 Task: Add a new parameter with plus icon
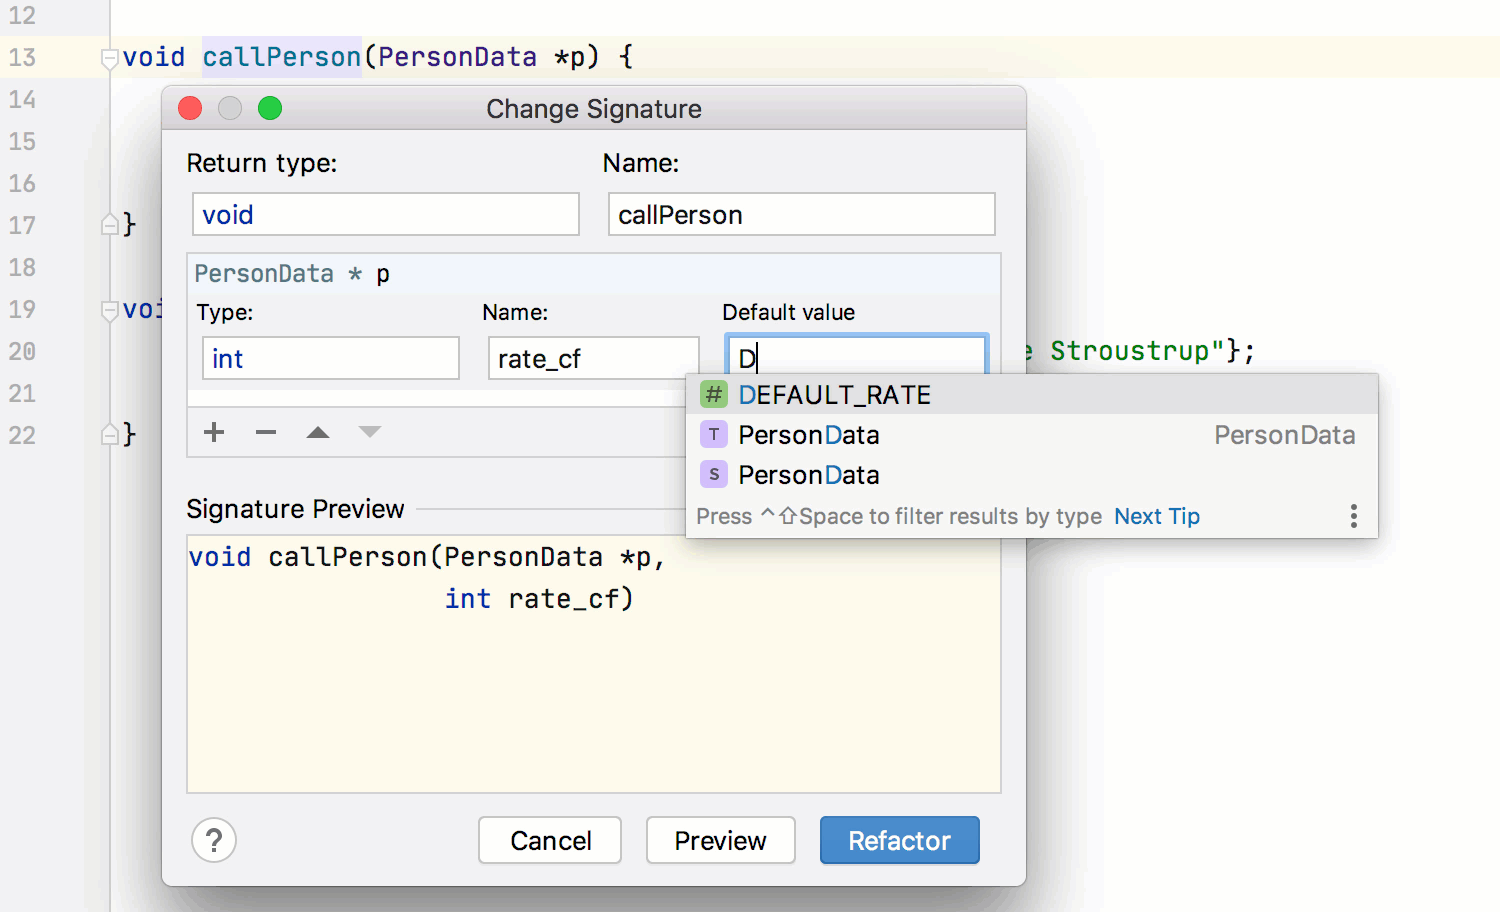(x=214, y=432)
